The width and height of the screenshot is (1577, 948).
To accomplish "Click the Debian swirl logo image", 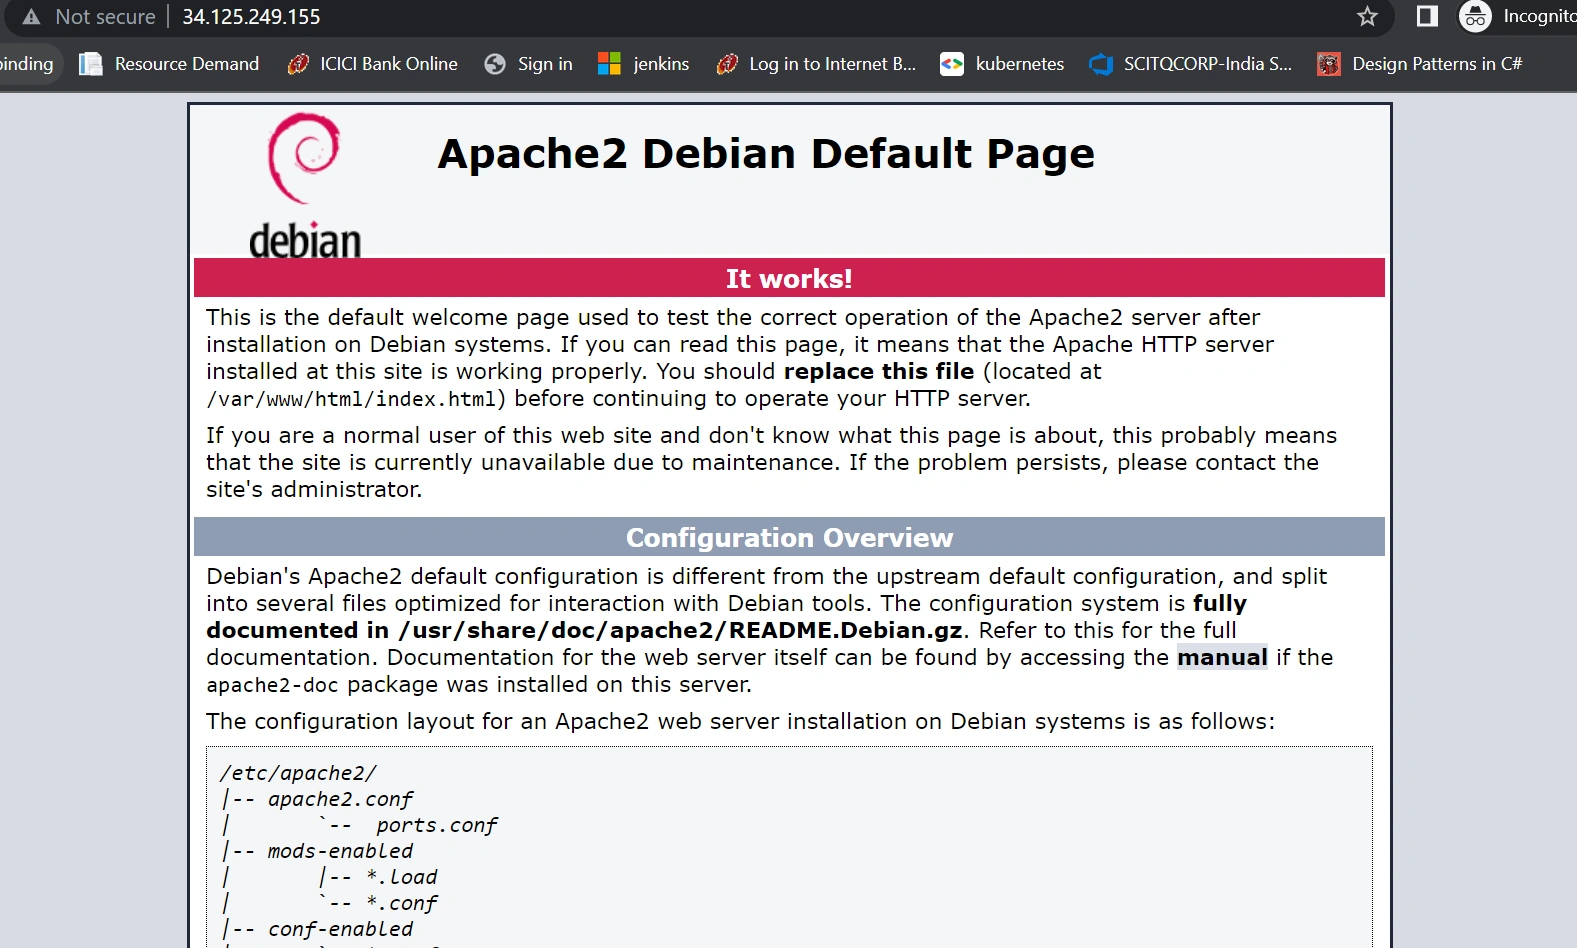I will (x=305, y=185).
